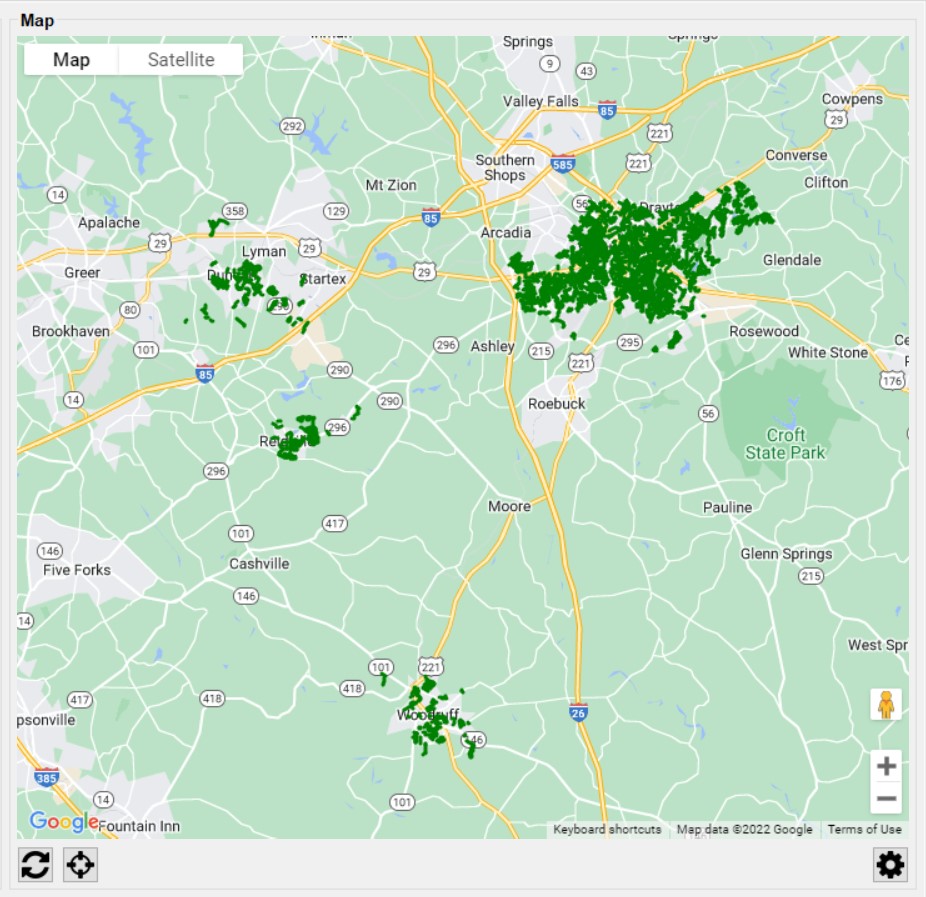Click the West Springs label
This screenshot has width=926, height=897.
pyautogui.click(x=878, y=645)
